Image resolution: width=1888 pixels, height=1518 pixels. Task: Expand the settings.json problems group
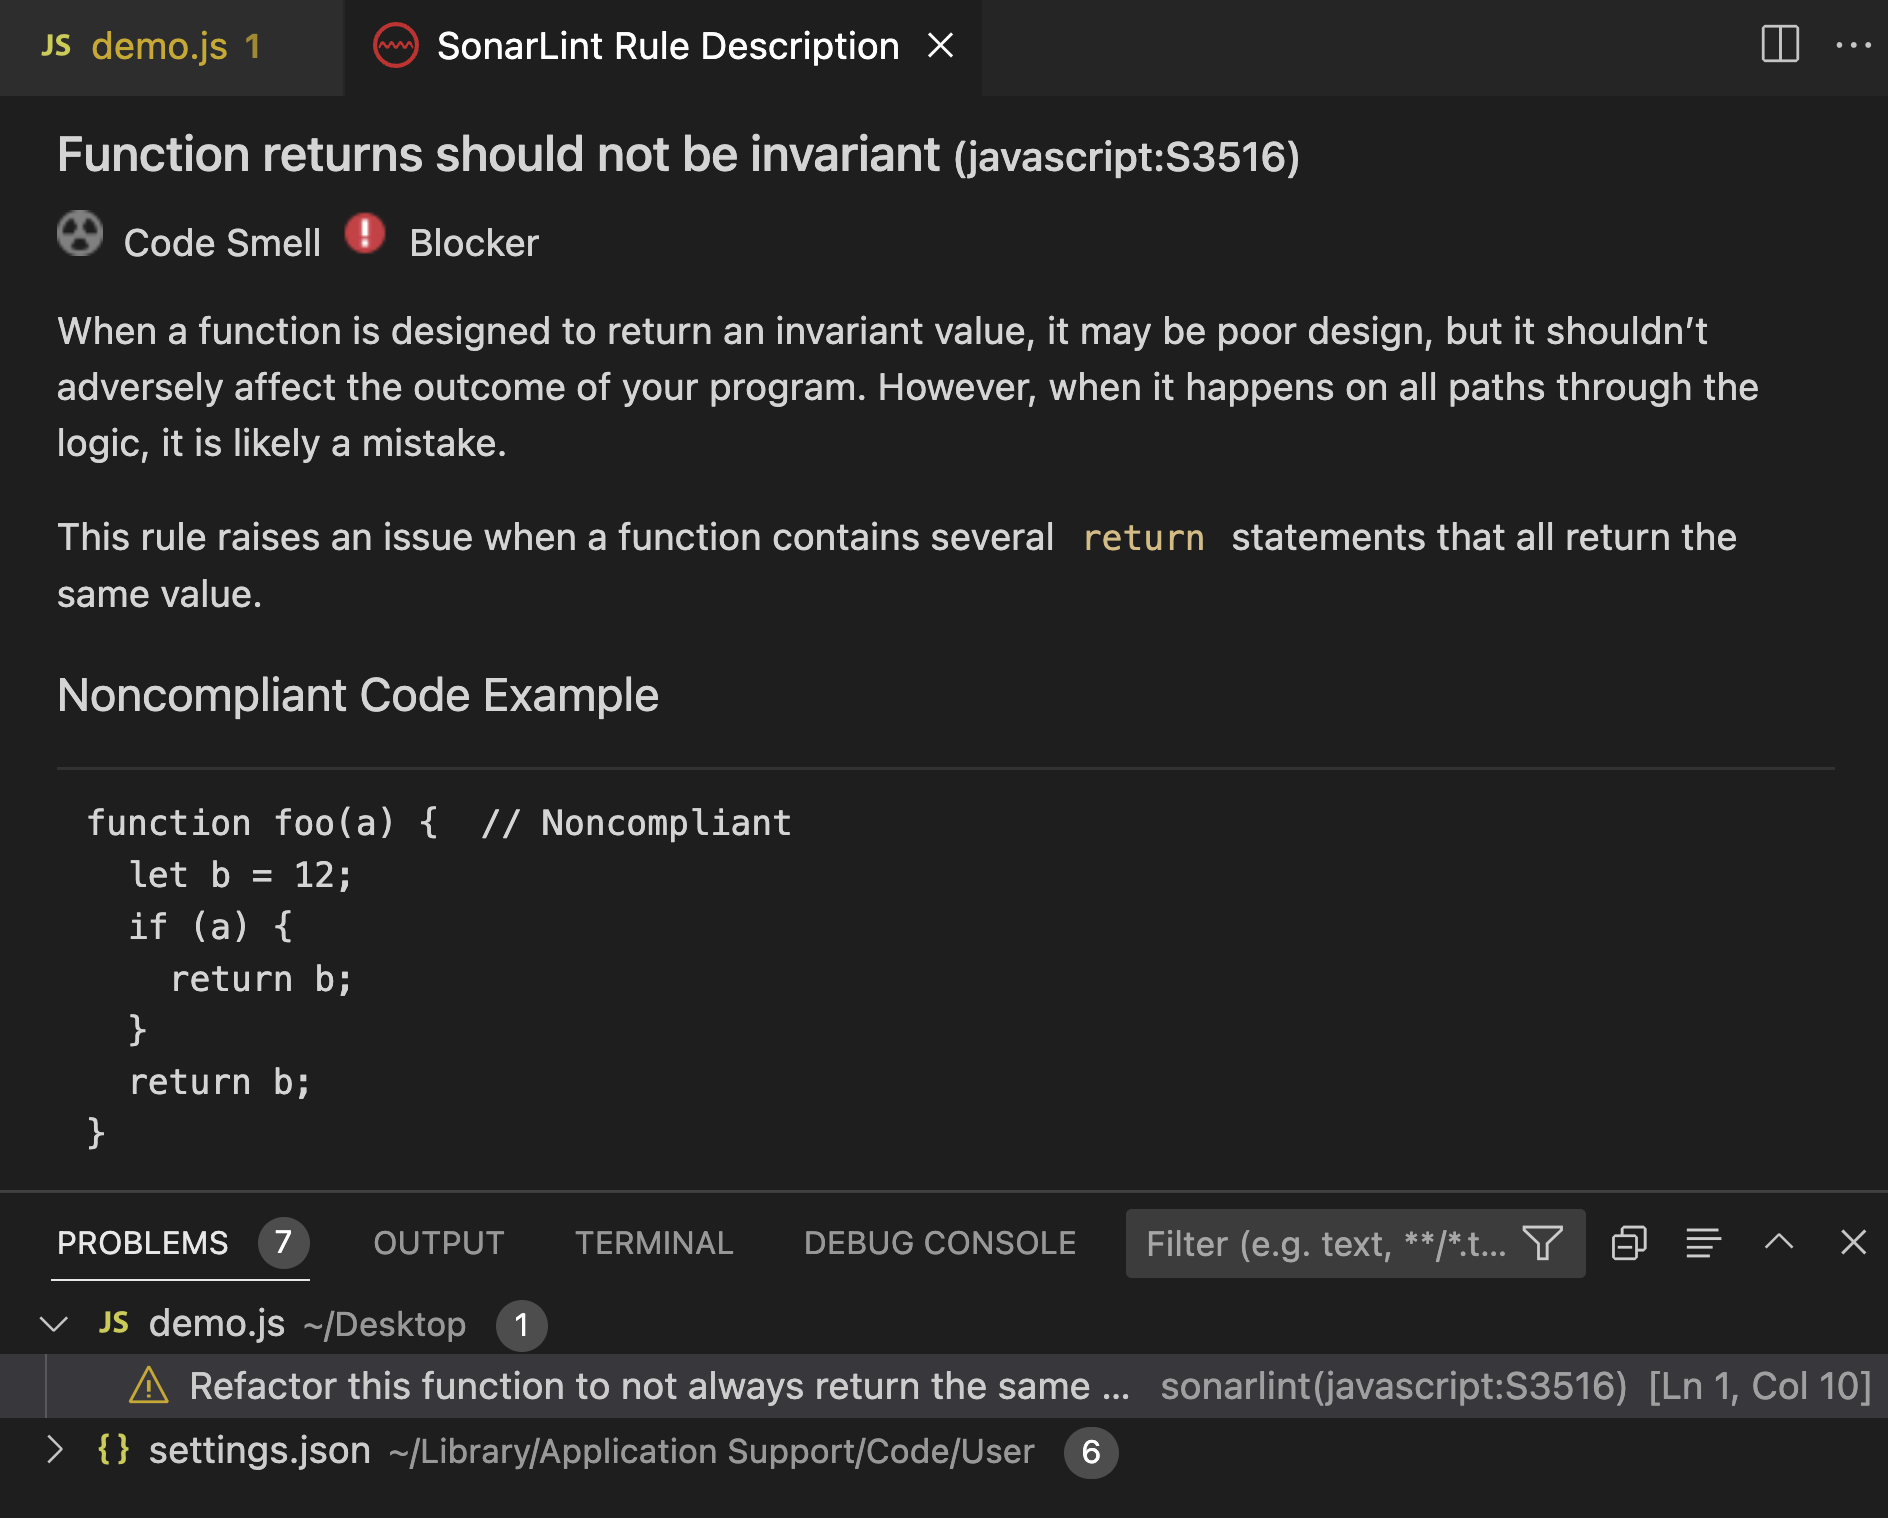tap(55, 1450)
